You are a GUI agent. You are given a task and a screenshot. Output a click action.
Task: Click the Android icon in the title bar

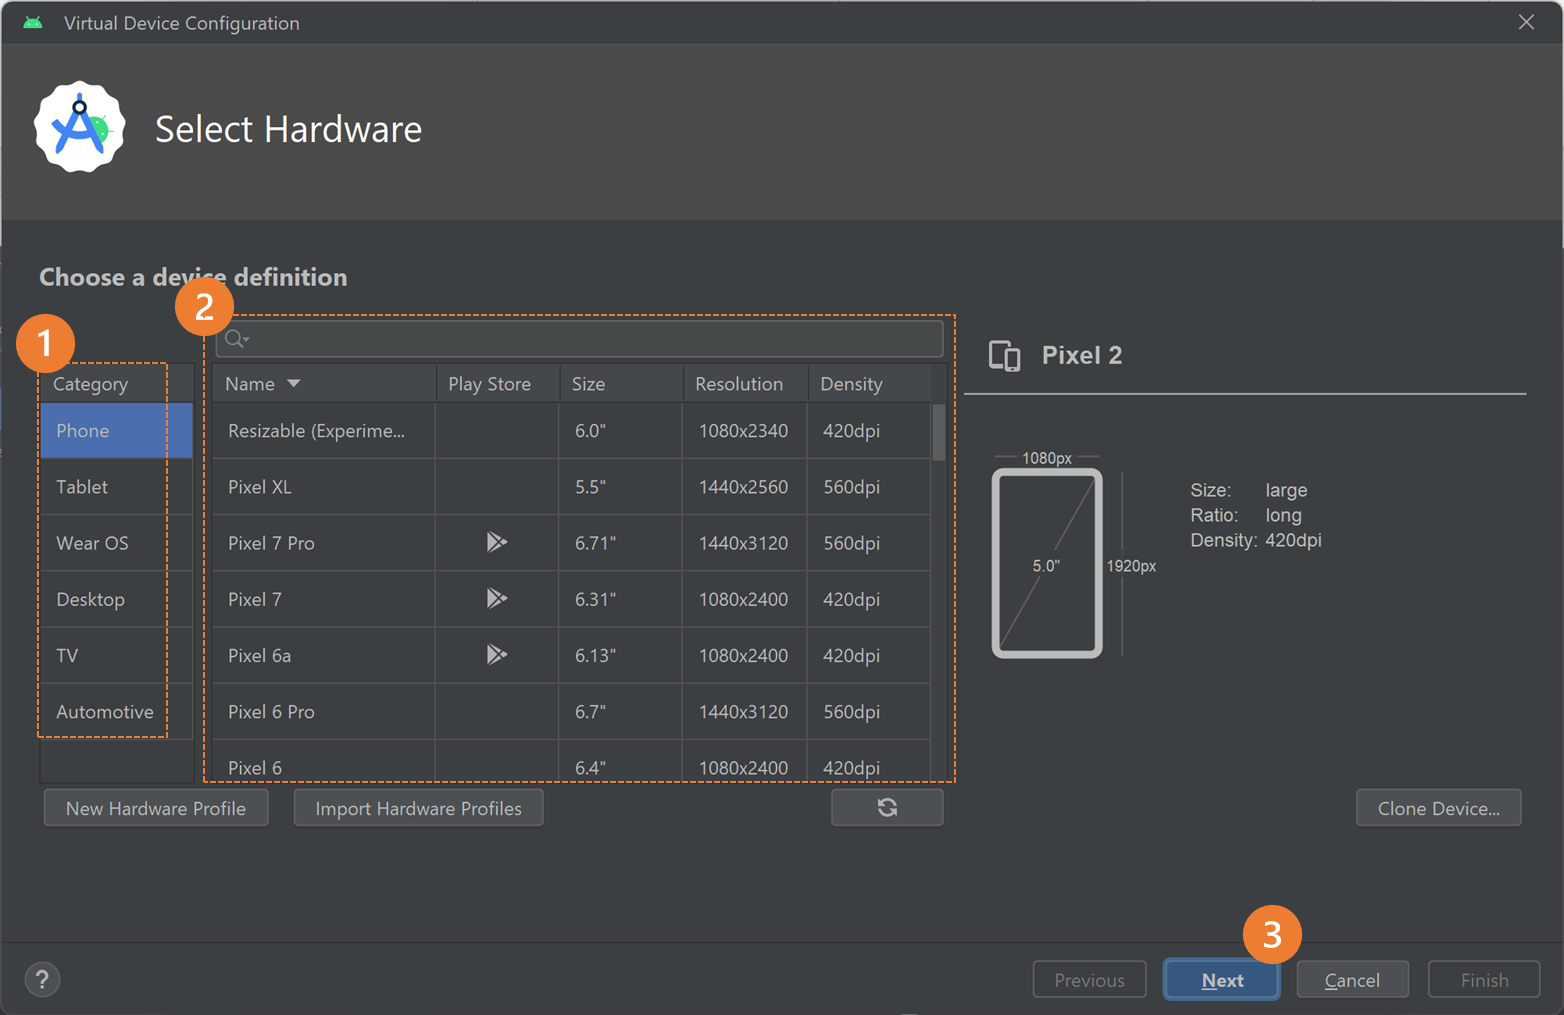pos(33,23)
